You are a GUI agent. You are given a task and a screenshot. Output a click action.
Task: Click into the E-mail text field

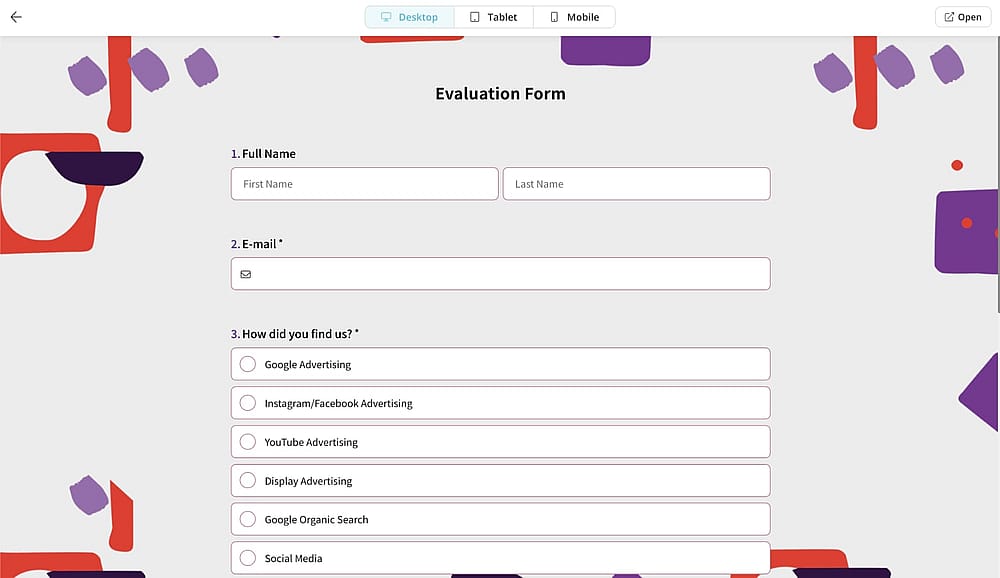[x=501, y=274]
